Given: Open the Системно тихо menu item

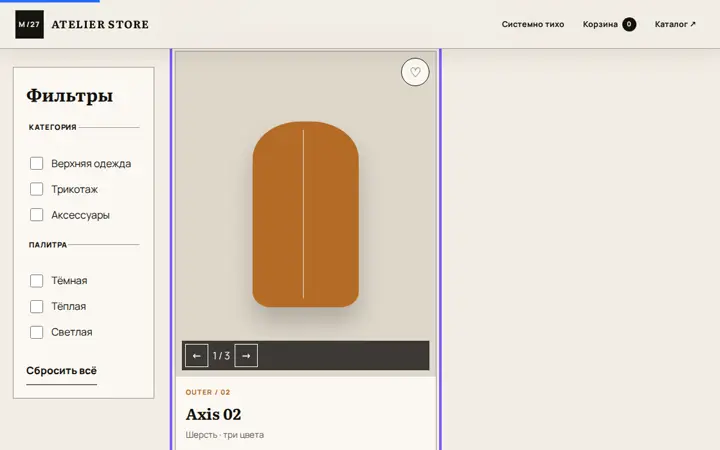Looking at the screenshot, I should click(x=533, y=24).
